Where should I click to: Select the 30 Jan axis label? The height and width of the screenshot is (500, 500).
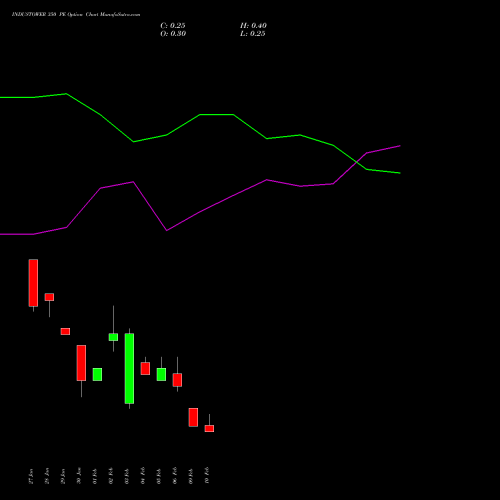pyautogui.click(x=79, y=476)
